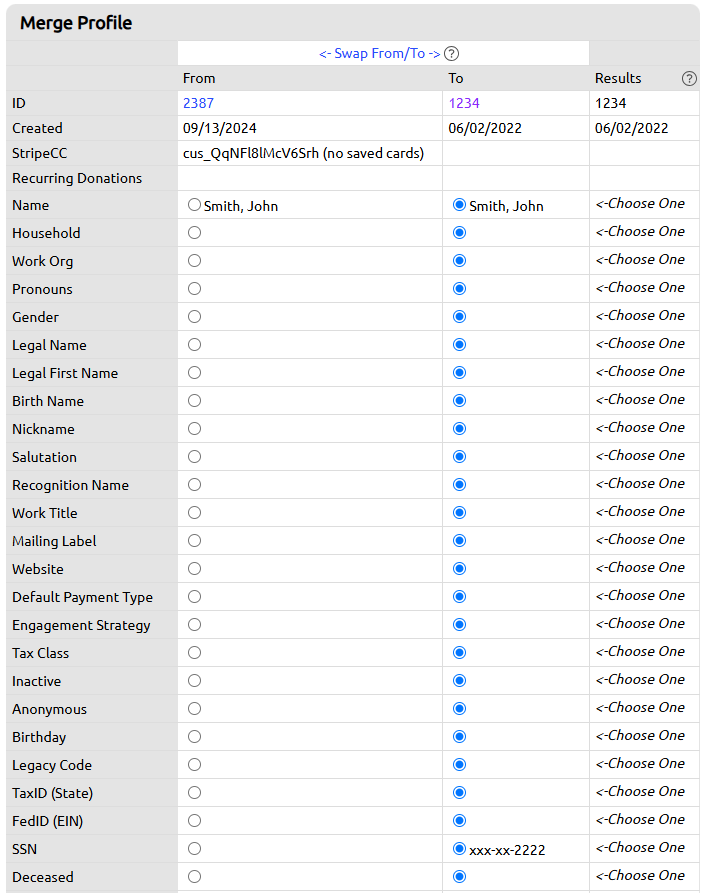Viewport: 706px width, 893px height.
Task: Pick From option for Work Org
Action: tap(195, 260)
